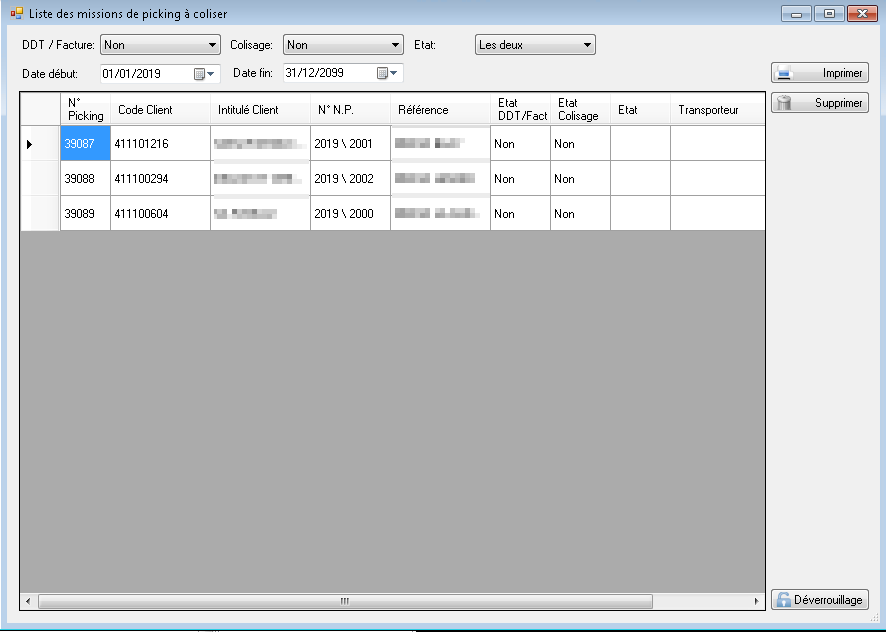Sort by the Etat Colisage column header
This screenshot has height=632, width=886.
click(580, 109)
